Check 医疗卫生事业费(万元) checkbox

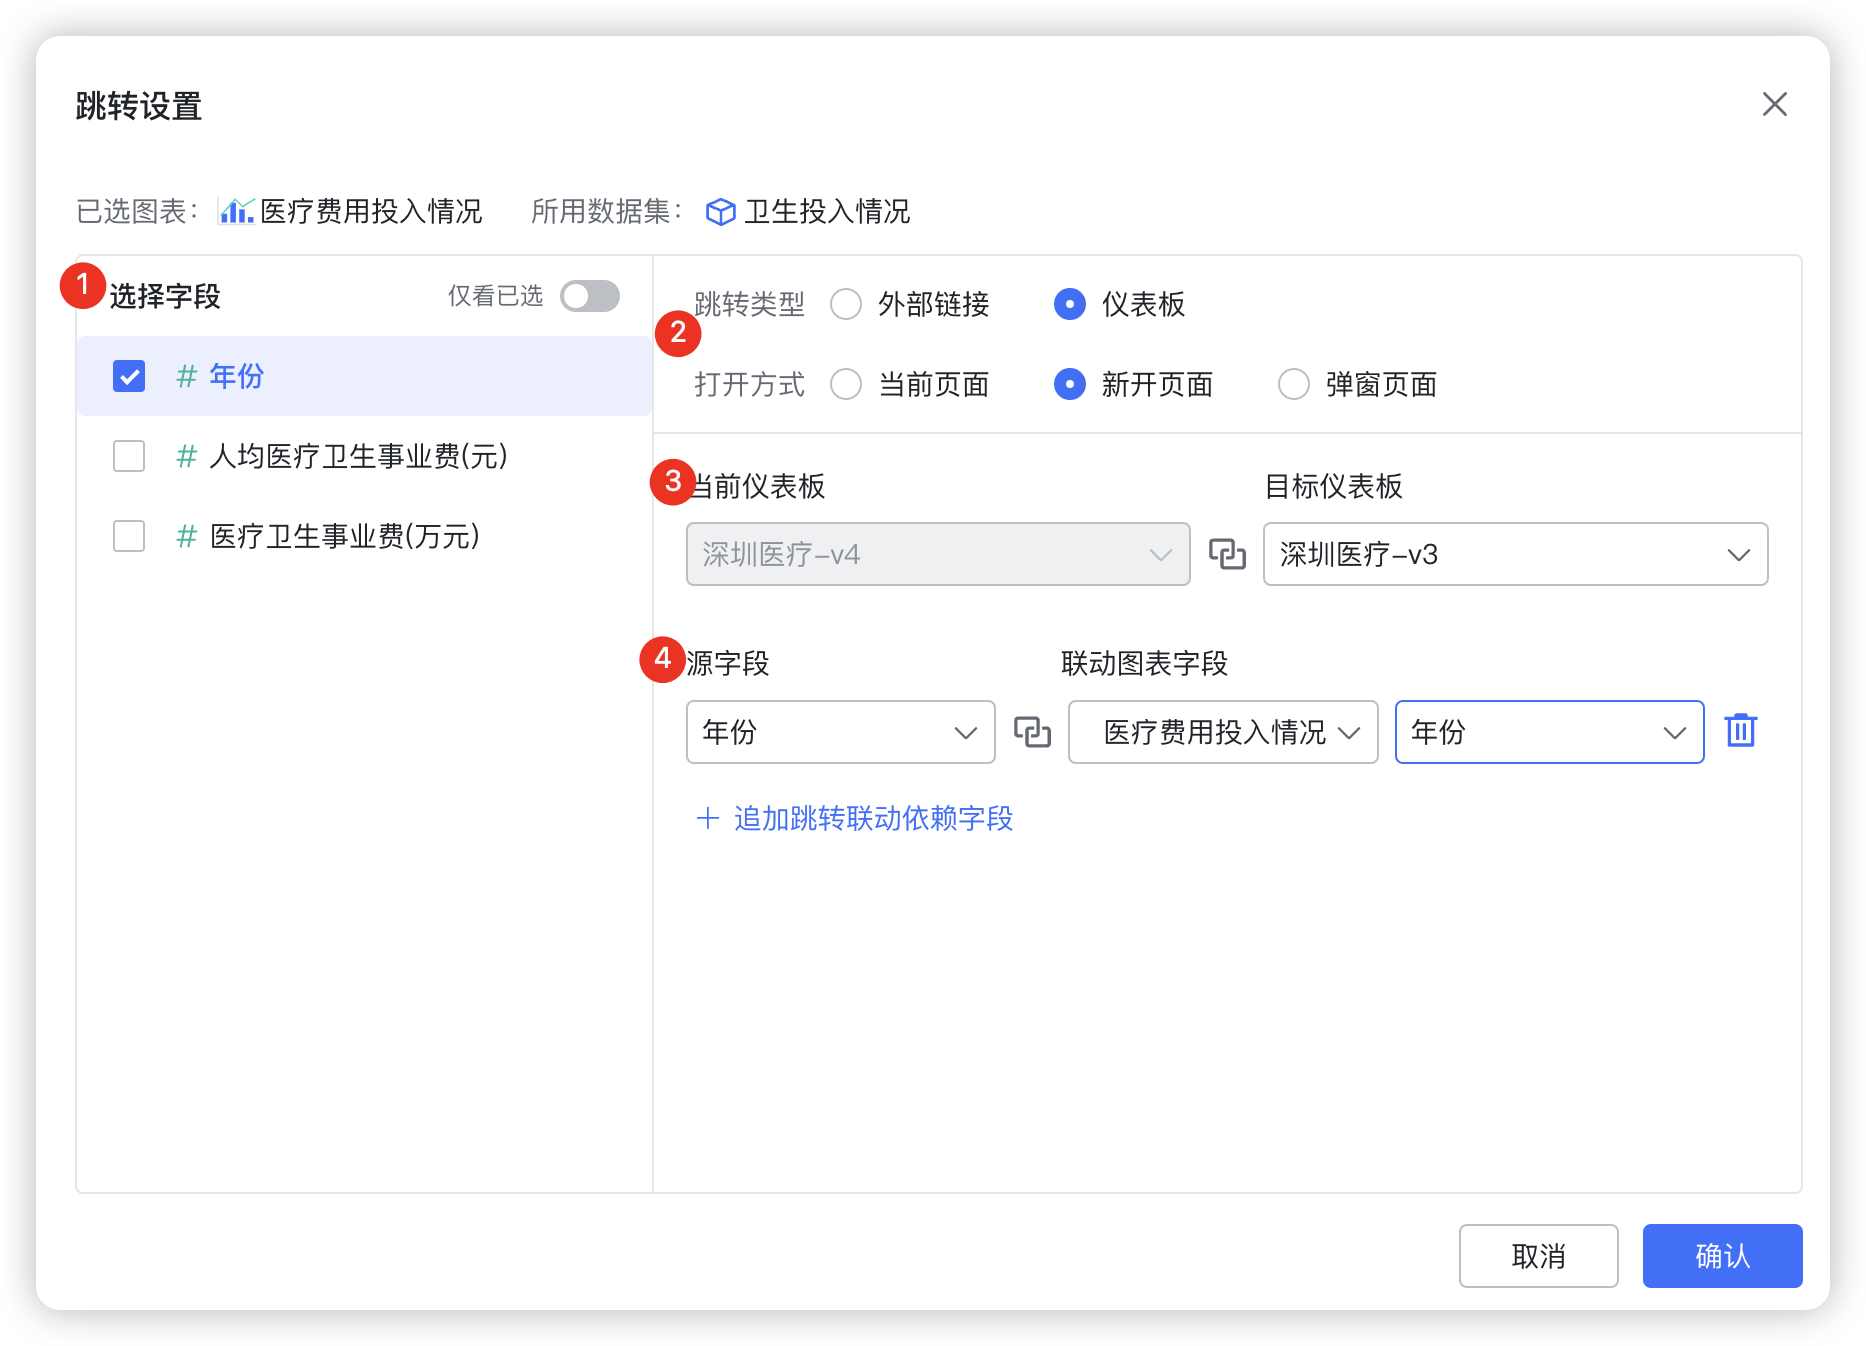click(x=129, y=536)
